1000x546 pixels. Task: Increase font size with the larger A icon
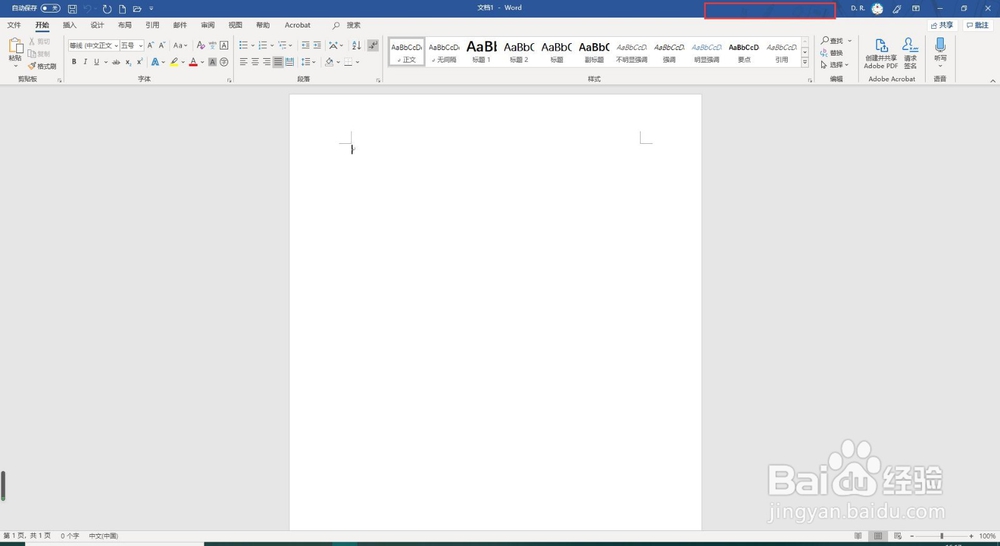coord(151,45)
